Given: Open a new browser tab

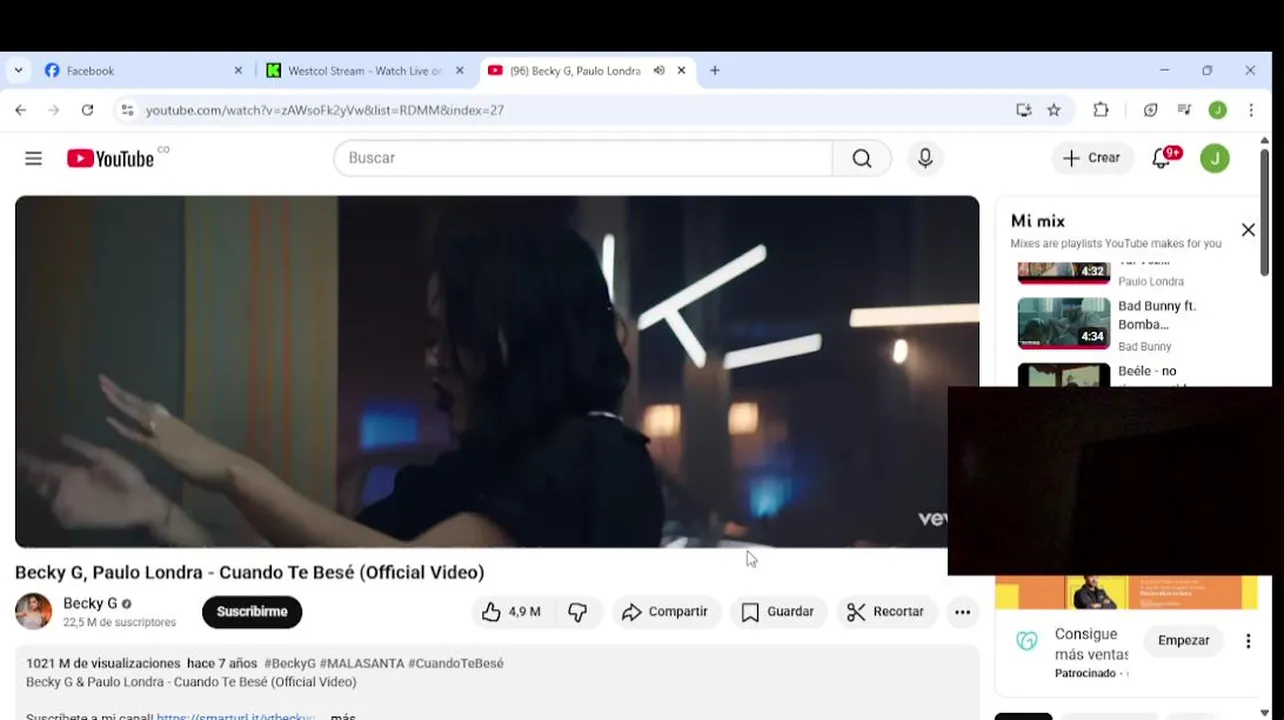Looking at the screenshot, I should click(714, 71).
